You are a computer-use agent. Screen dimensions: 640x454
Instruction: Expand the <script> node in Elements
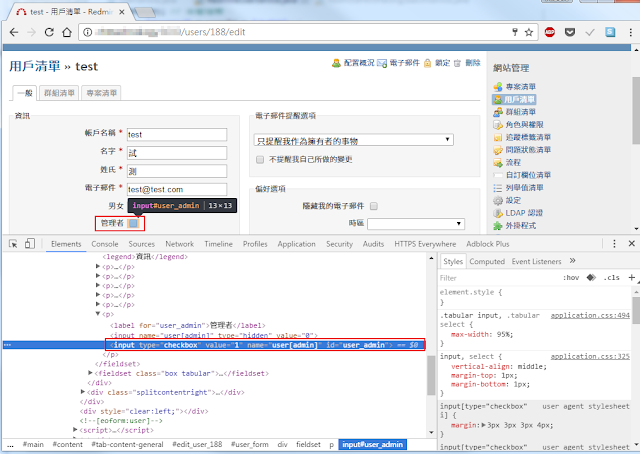point(75,430)
